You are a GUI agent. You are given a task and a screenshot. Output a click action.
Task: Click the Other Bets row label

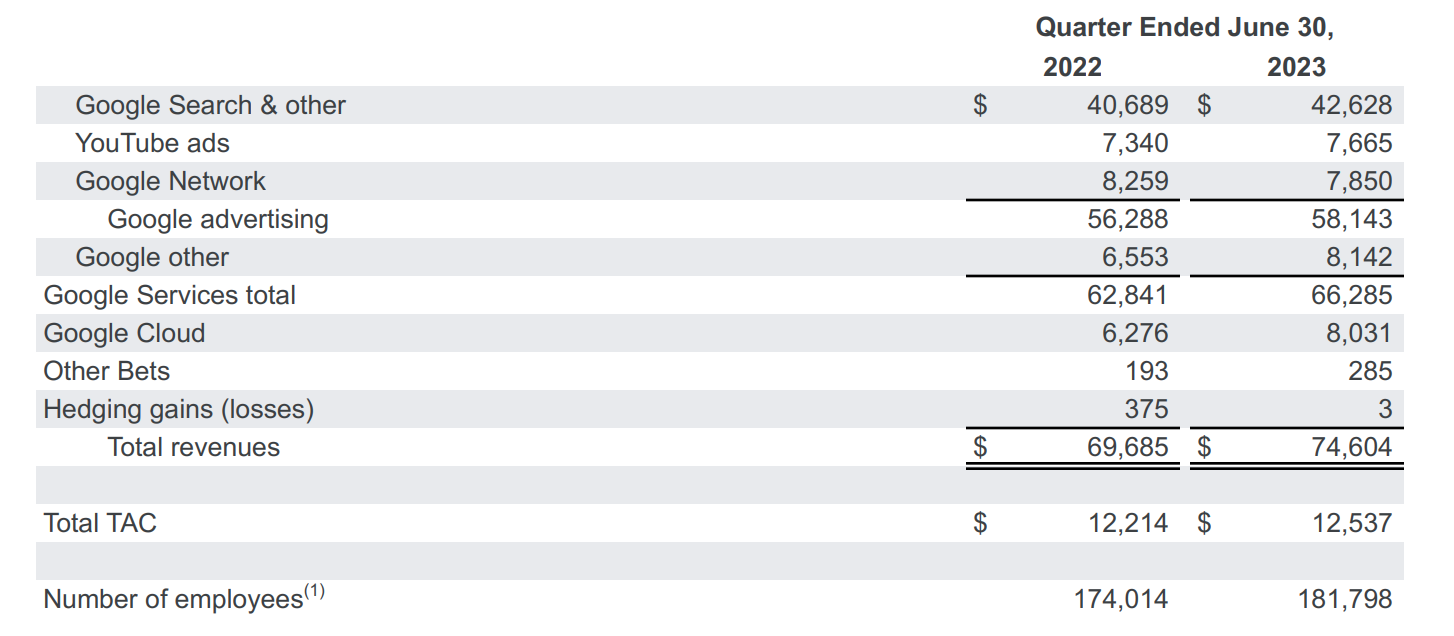coord(106,371)
